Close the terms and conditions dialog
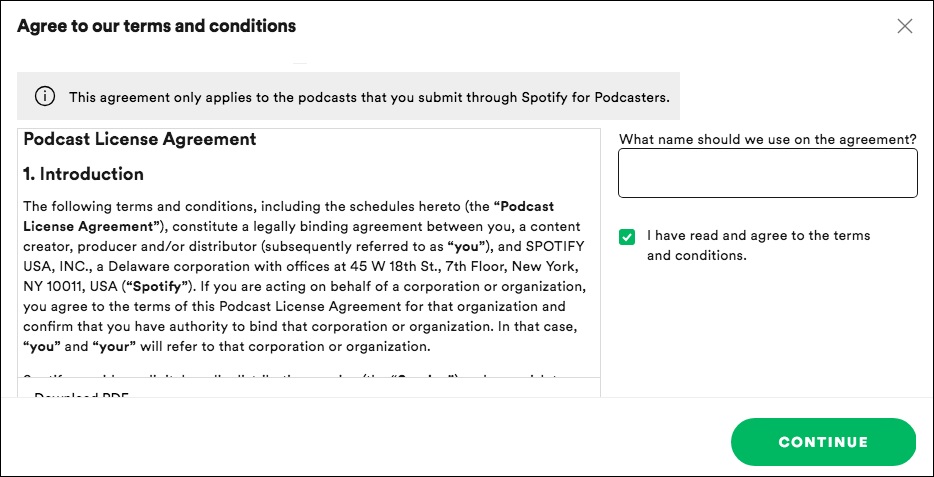This screenshot has height=477, width=934. coord(905,26)
